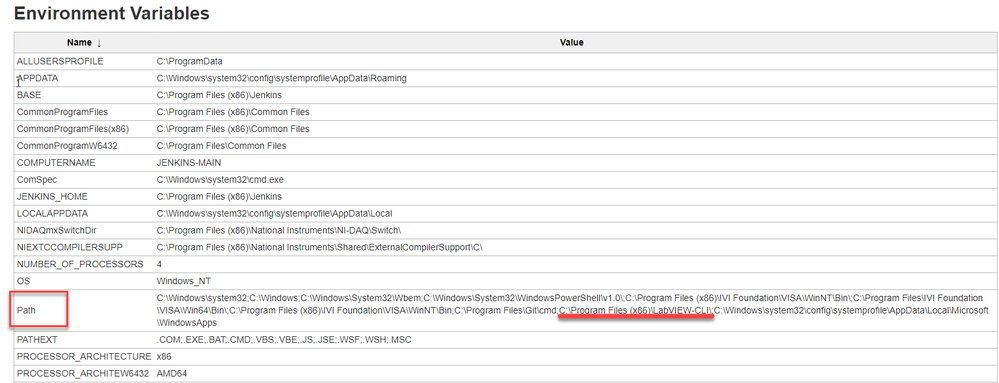Click the Value column header
Viewport: 999px width, 383px height.
coord(571,43)
